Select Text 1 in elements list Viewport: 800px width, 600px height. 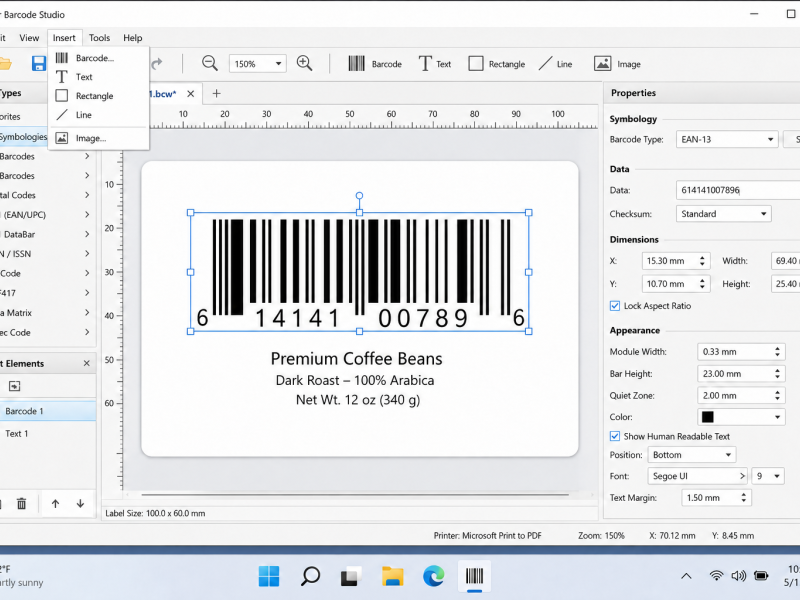[48, 434]
